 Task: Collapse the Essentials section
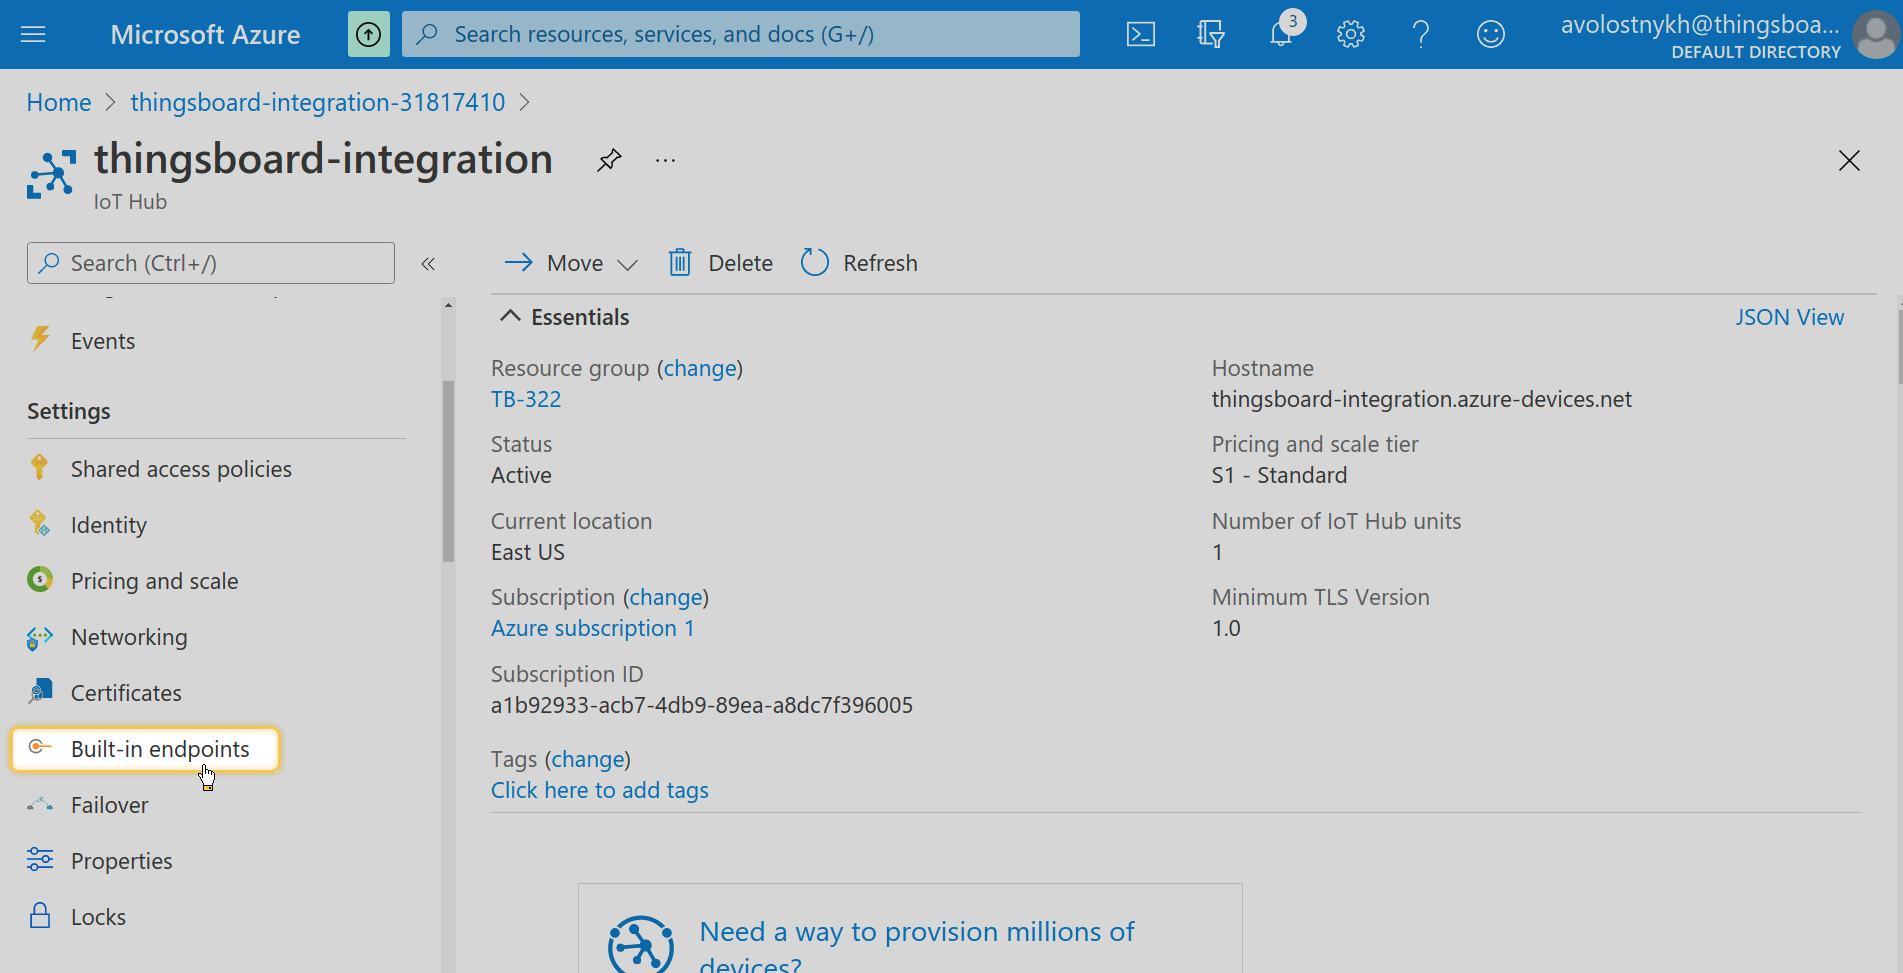click(510, 316)
